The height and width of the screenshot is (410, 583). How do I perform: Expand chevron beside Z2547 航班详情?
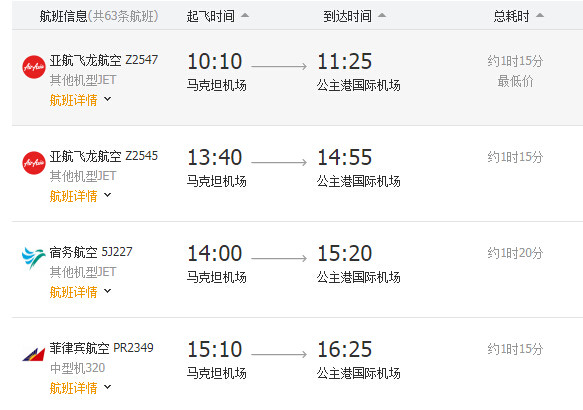[x=107, y=99]
